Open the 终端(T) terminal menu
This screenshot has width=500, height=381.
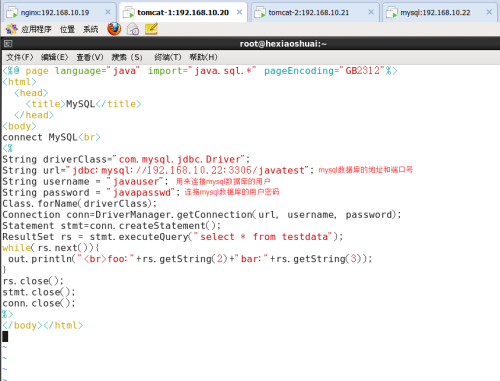[168, 57]
